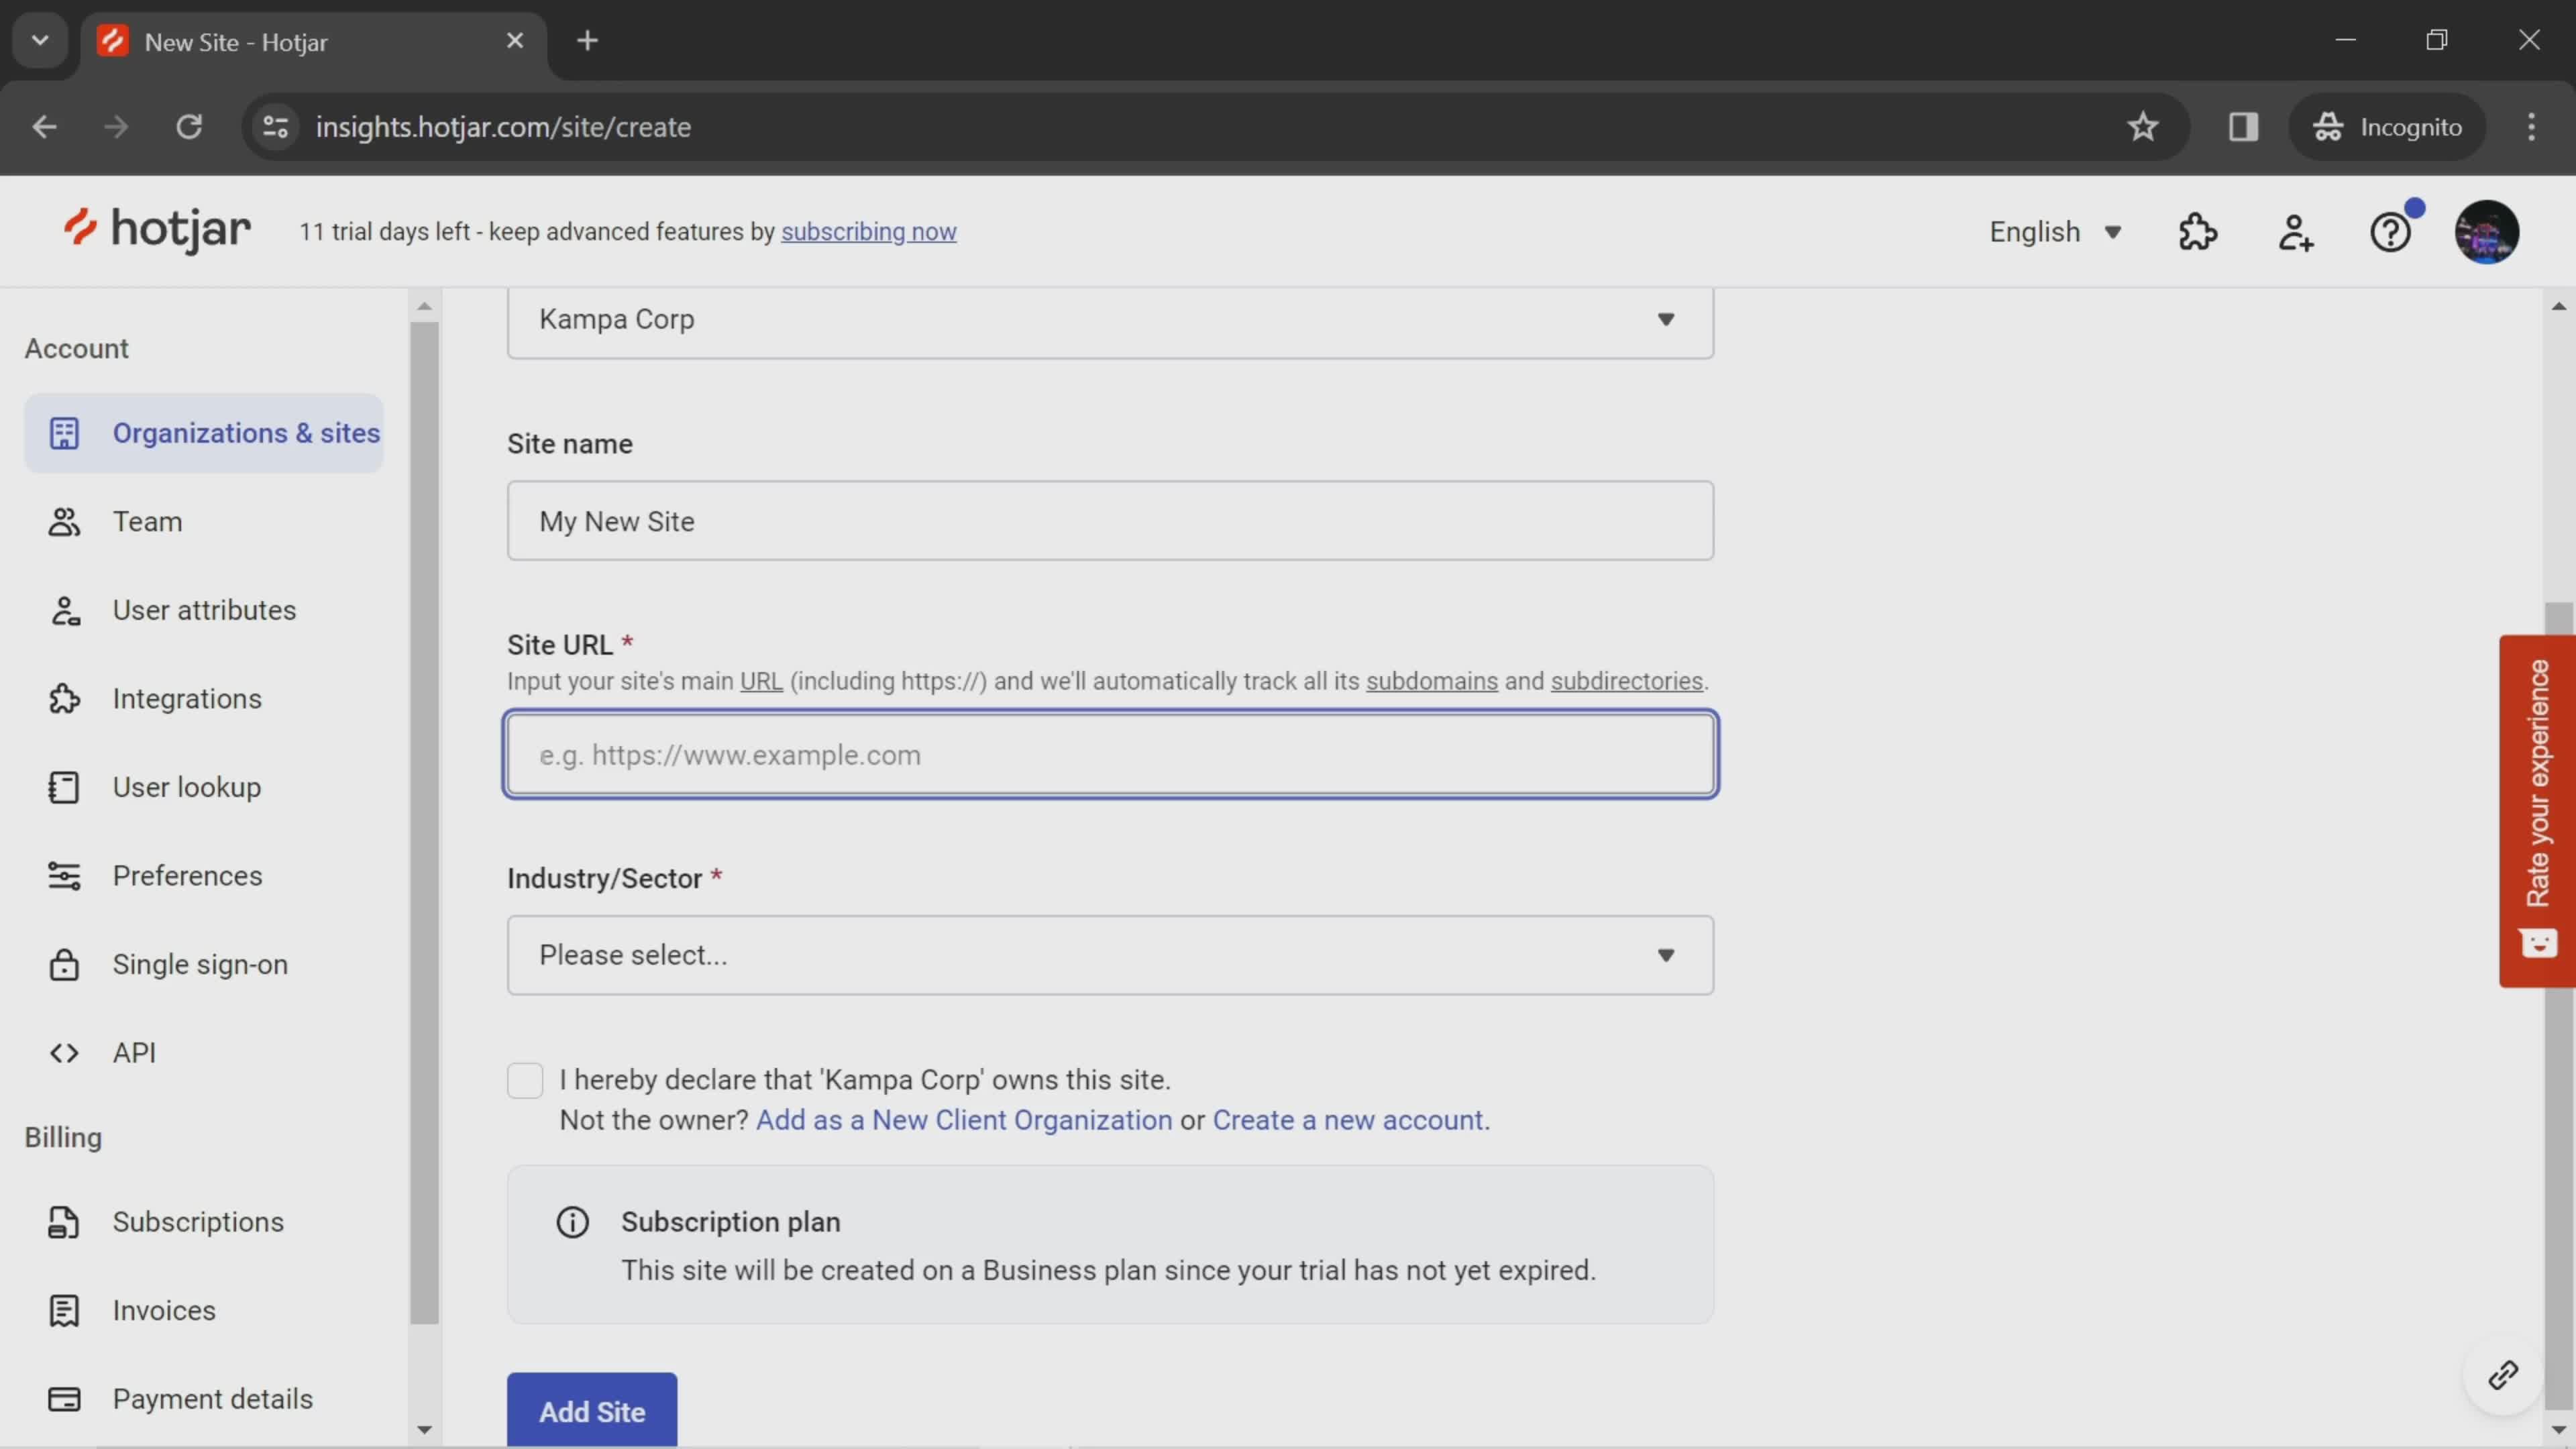Open the Invoices section
The width and height of the screenshot is (2576, 1449).
163,1309
